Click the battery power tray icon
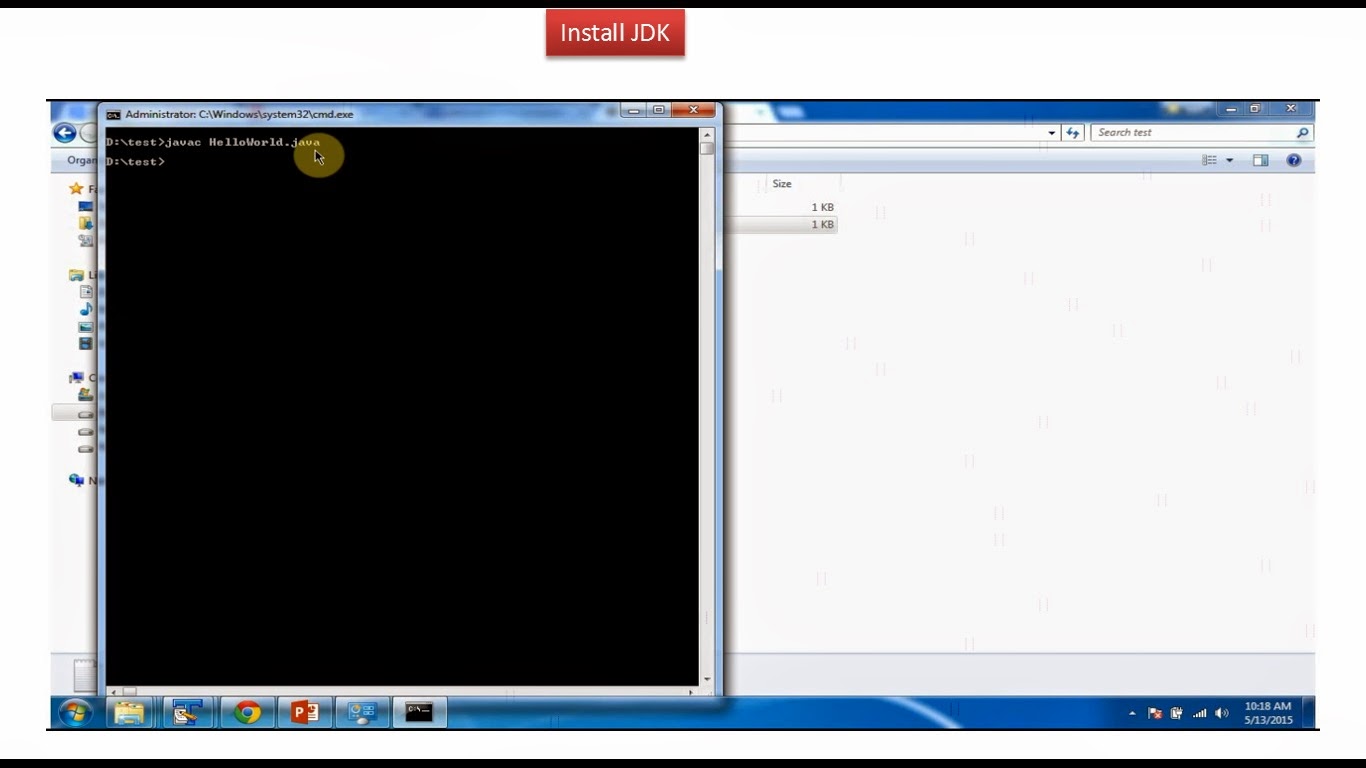The height and width of the screenshot is (768, 1366). coord(1177,714)
